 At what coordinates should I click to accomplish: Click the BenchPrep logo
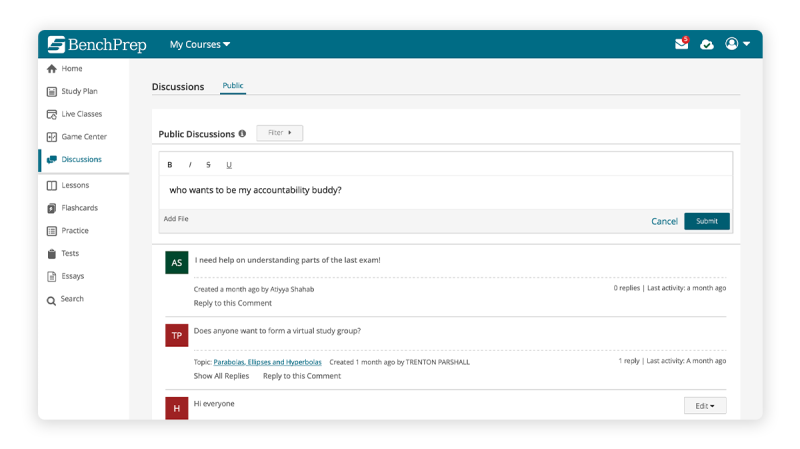[x=97, y=44]
